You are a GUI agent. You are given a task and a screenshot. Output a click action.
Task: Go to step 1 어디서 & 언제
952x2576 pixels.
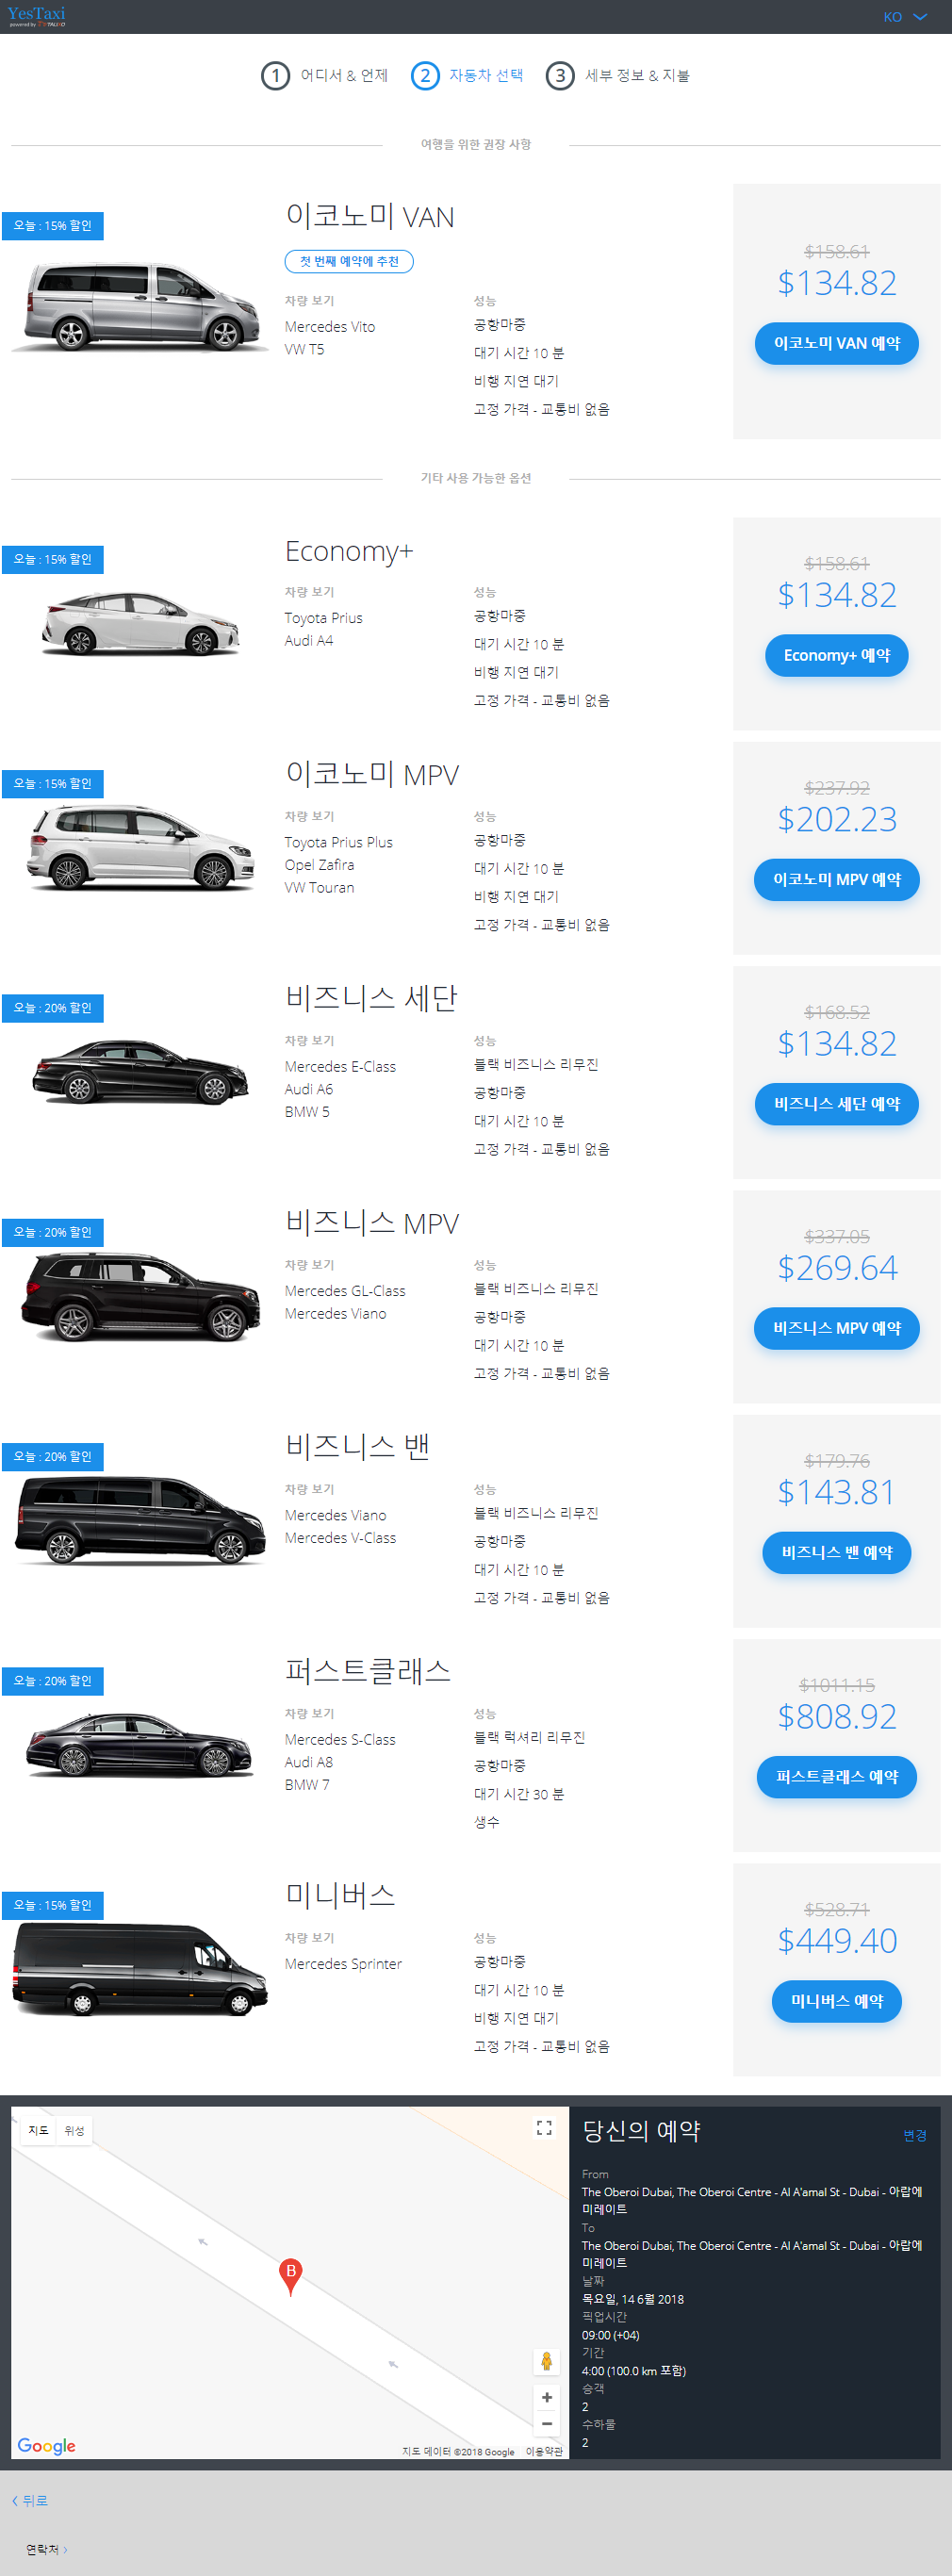pos(324,76)
